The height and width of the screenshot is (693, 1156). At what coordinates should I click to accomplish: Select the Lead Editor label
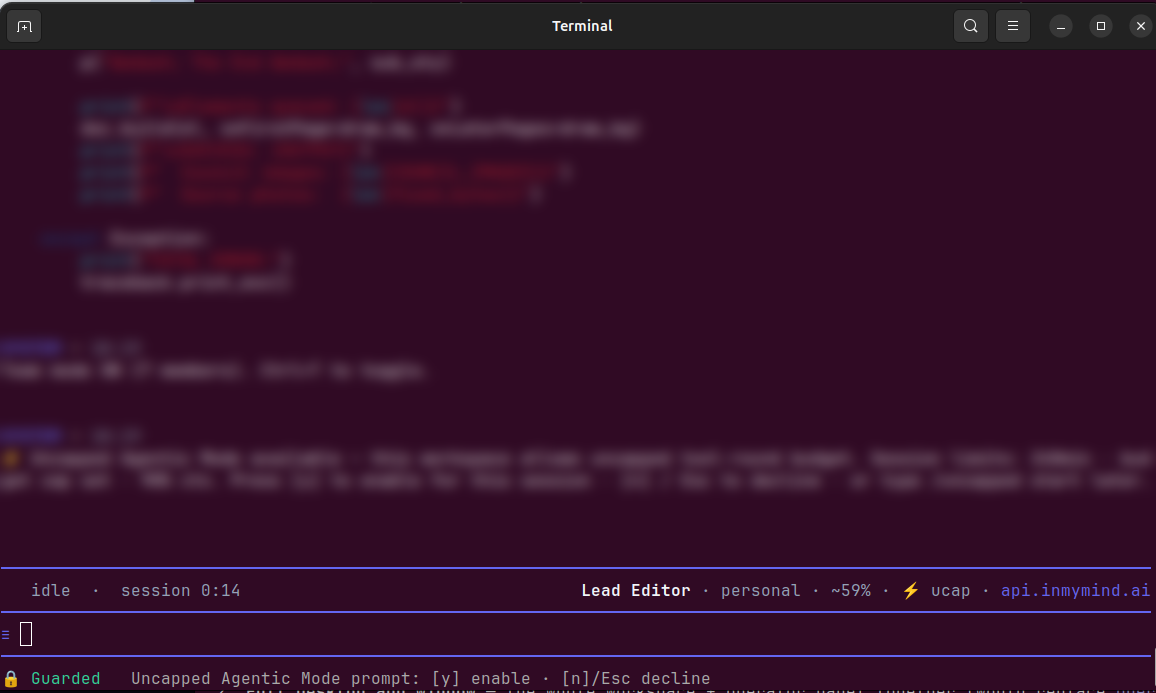(636, 591)
